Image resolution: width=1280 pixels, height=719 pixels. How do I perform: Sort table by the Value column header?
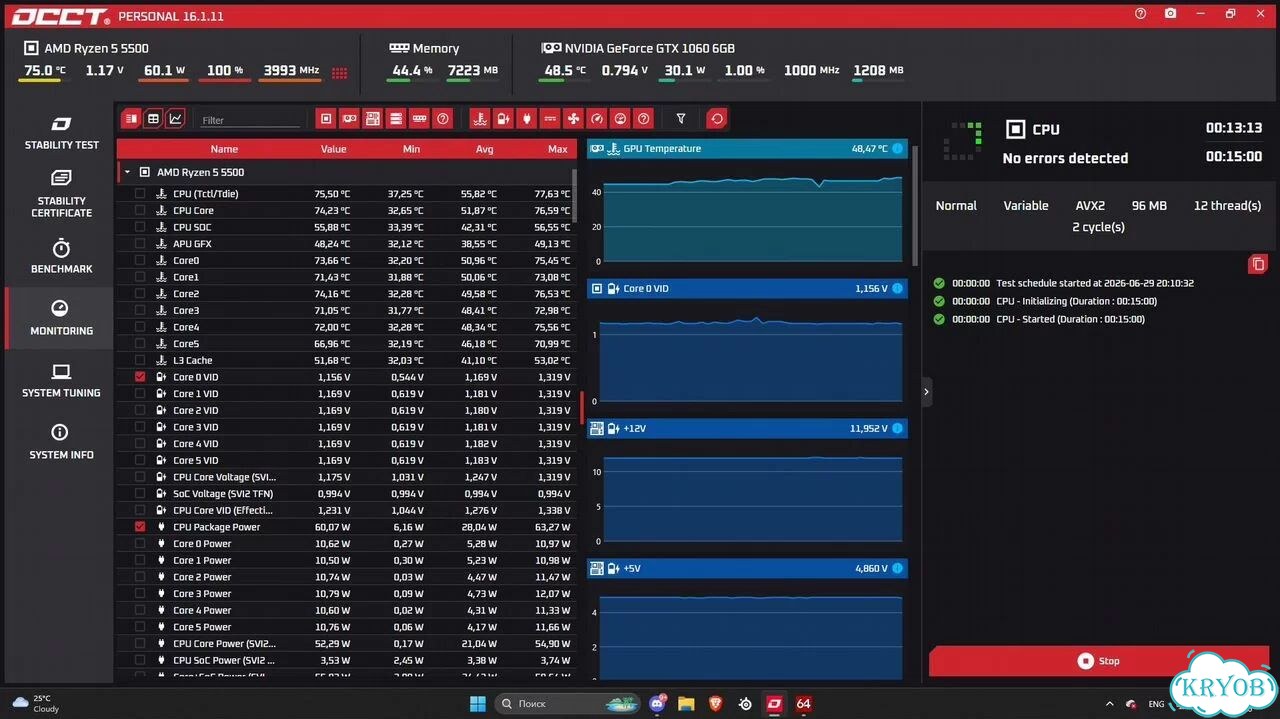coord(333,149)
